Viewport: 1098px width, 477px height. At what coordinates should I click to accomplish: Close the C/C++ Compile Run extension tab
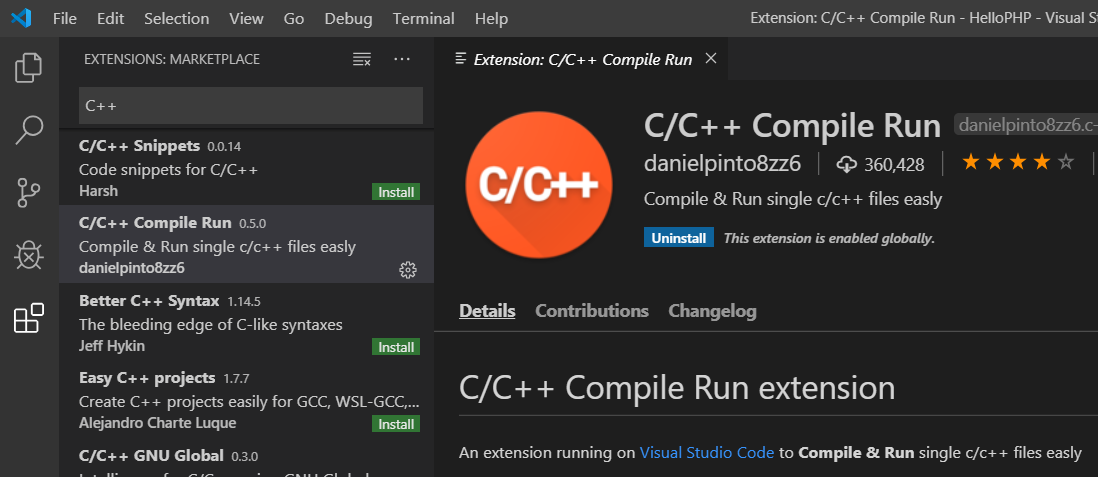click(x=711, y=59)
